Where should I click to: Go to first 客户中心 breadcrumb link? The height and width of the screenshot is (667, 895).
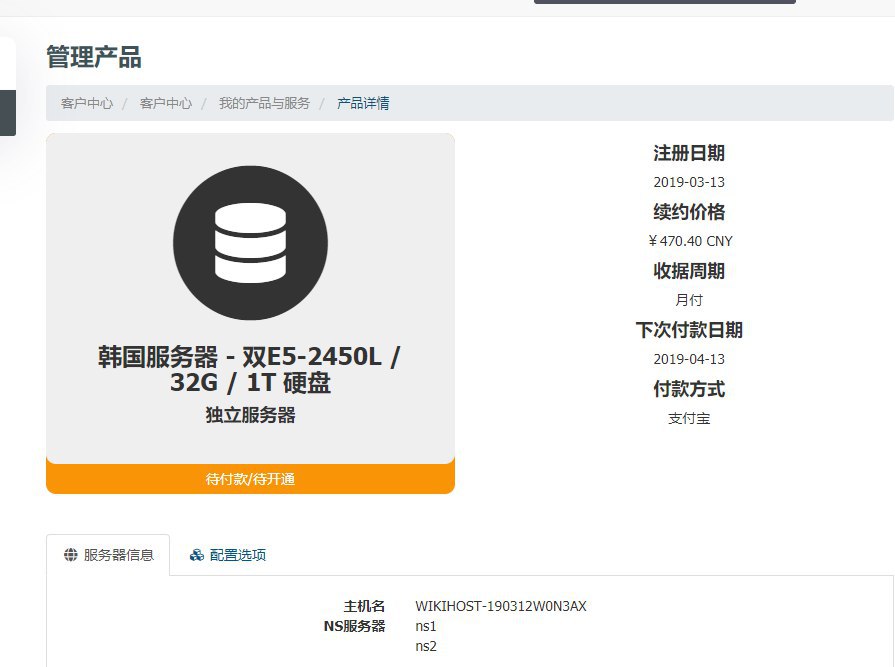point(86,103)
